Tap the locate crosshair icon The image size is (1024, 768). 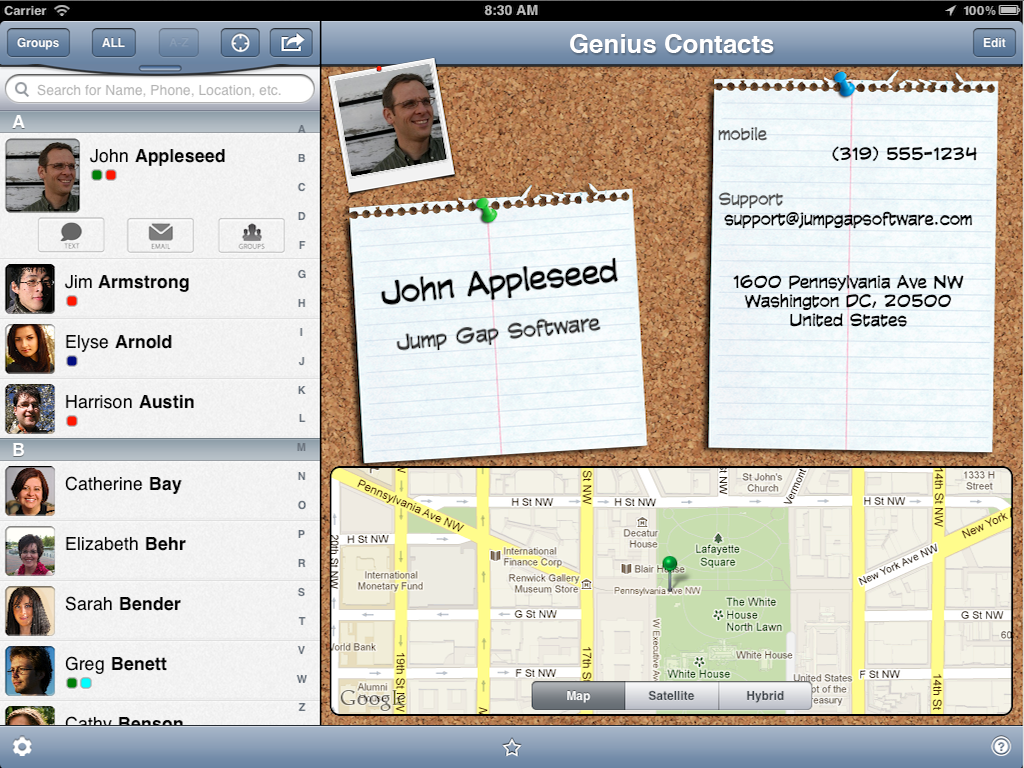click(x=240, y=43)
